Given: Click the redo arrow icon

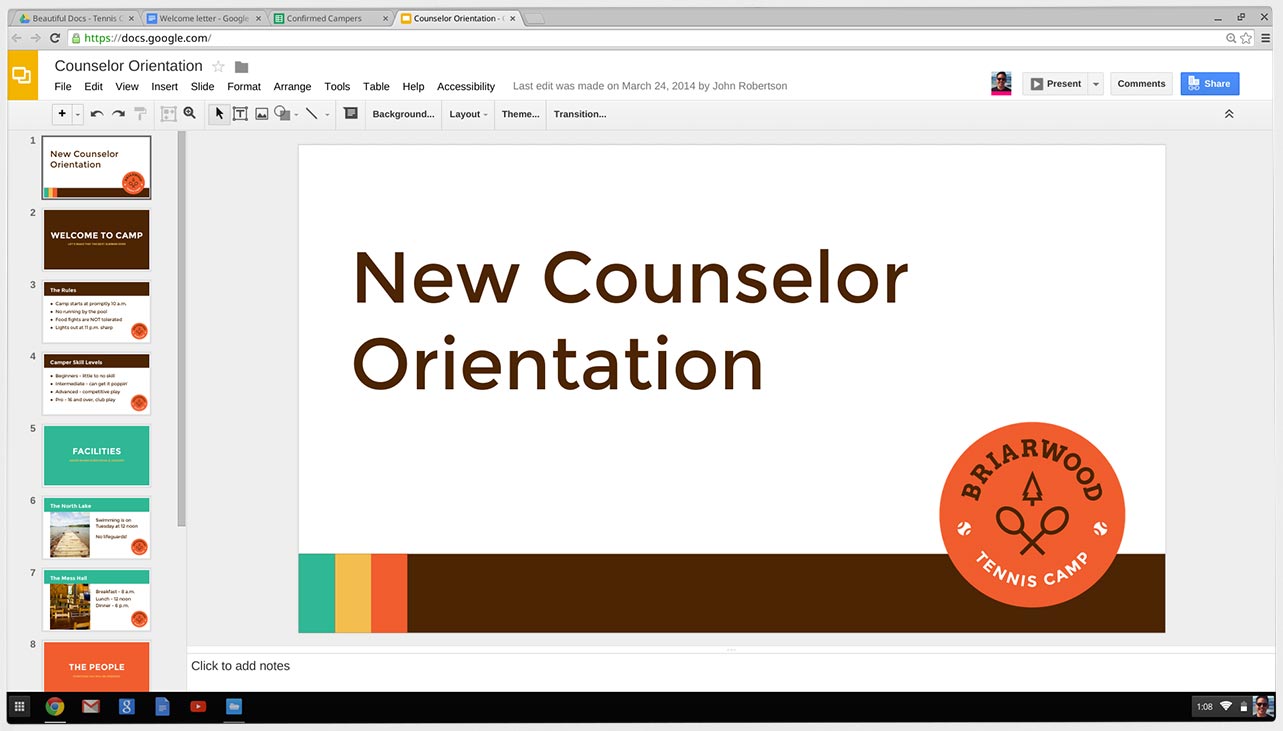Looking at the screenshot, I should point(118,114).
